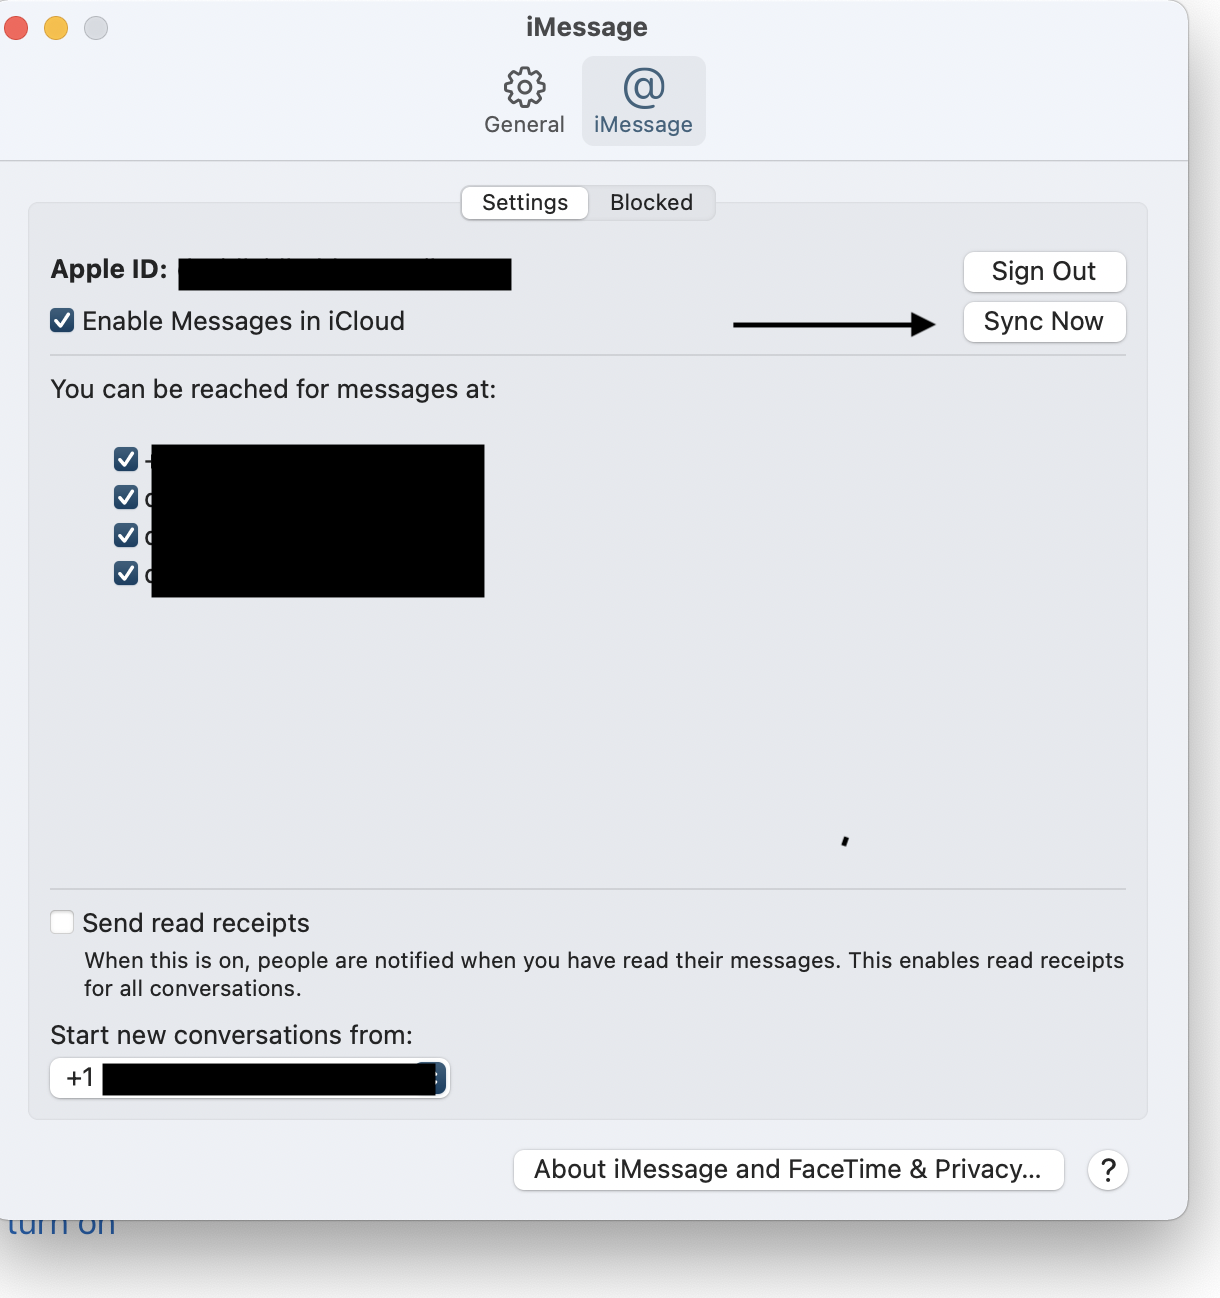Uncheck the second reachable address checkbox

126,497
